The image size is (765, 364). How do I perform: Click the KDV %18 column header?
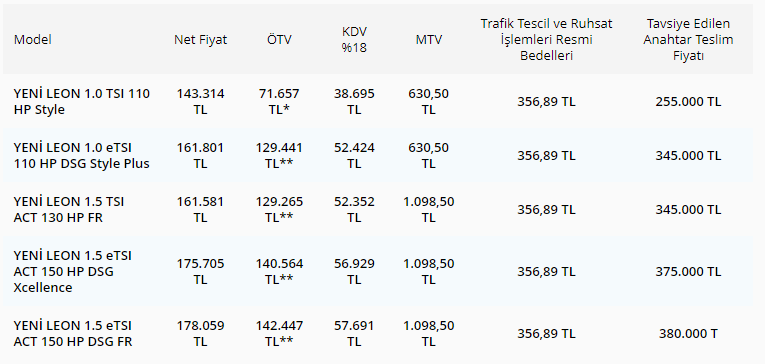[354, 40]
